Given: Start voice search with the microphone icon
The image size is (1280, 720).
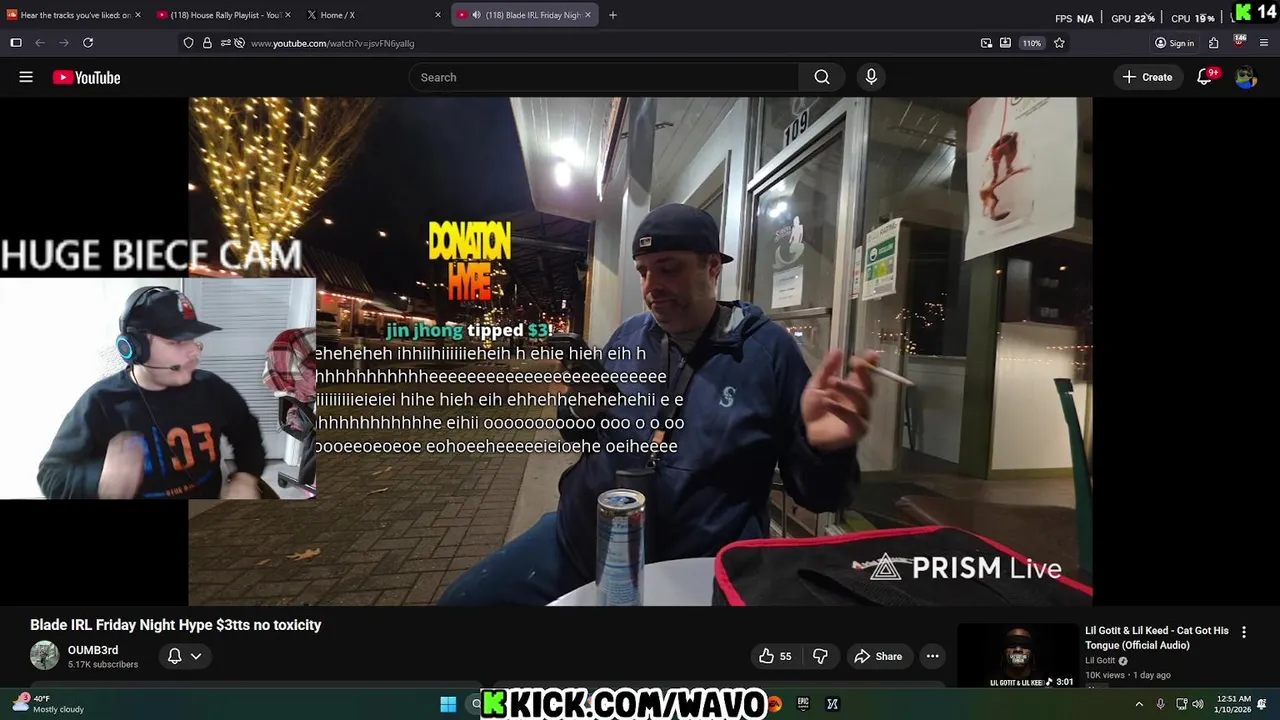Looking at the screenshot, I should pyautogui.click(x=871, y=77).
